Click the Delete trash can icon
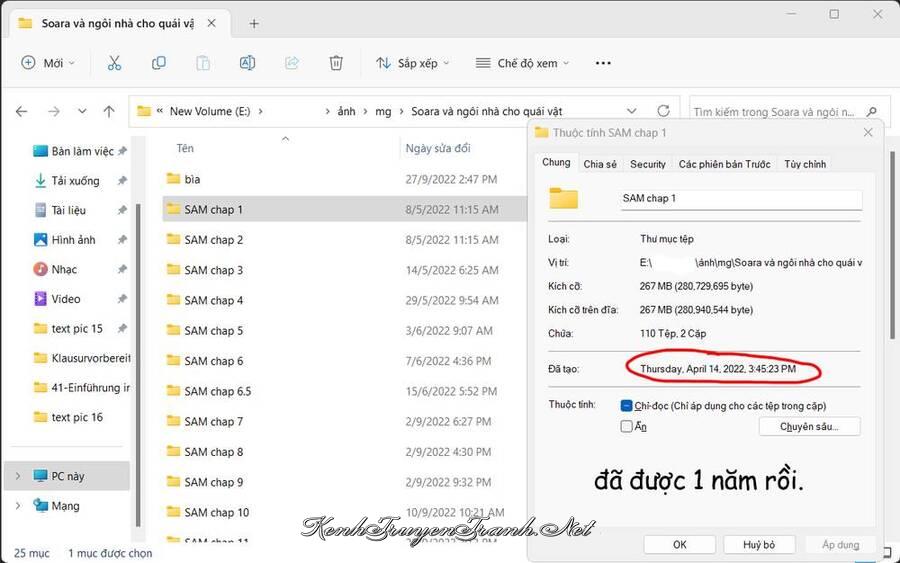The image size is (900, 563). pyautogui.click(x=336, y=63)
